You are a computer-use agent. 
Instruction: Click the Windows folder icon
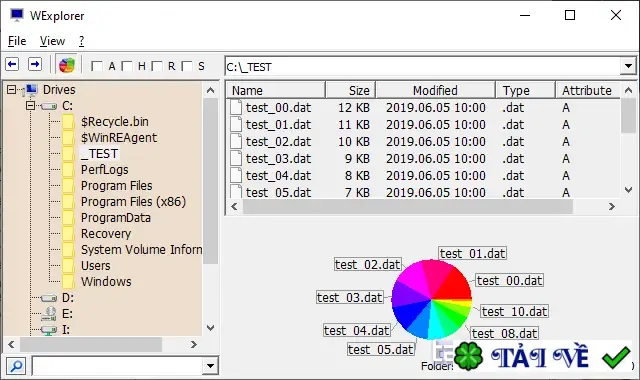coord(68,282)
